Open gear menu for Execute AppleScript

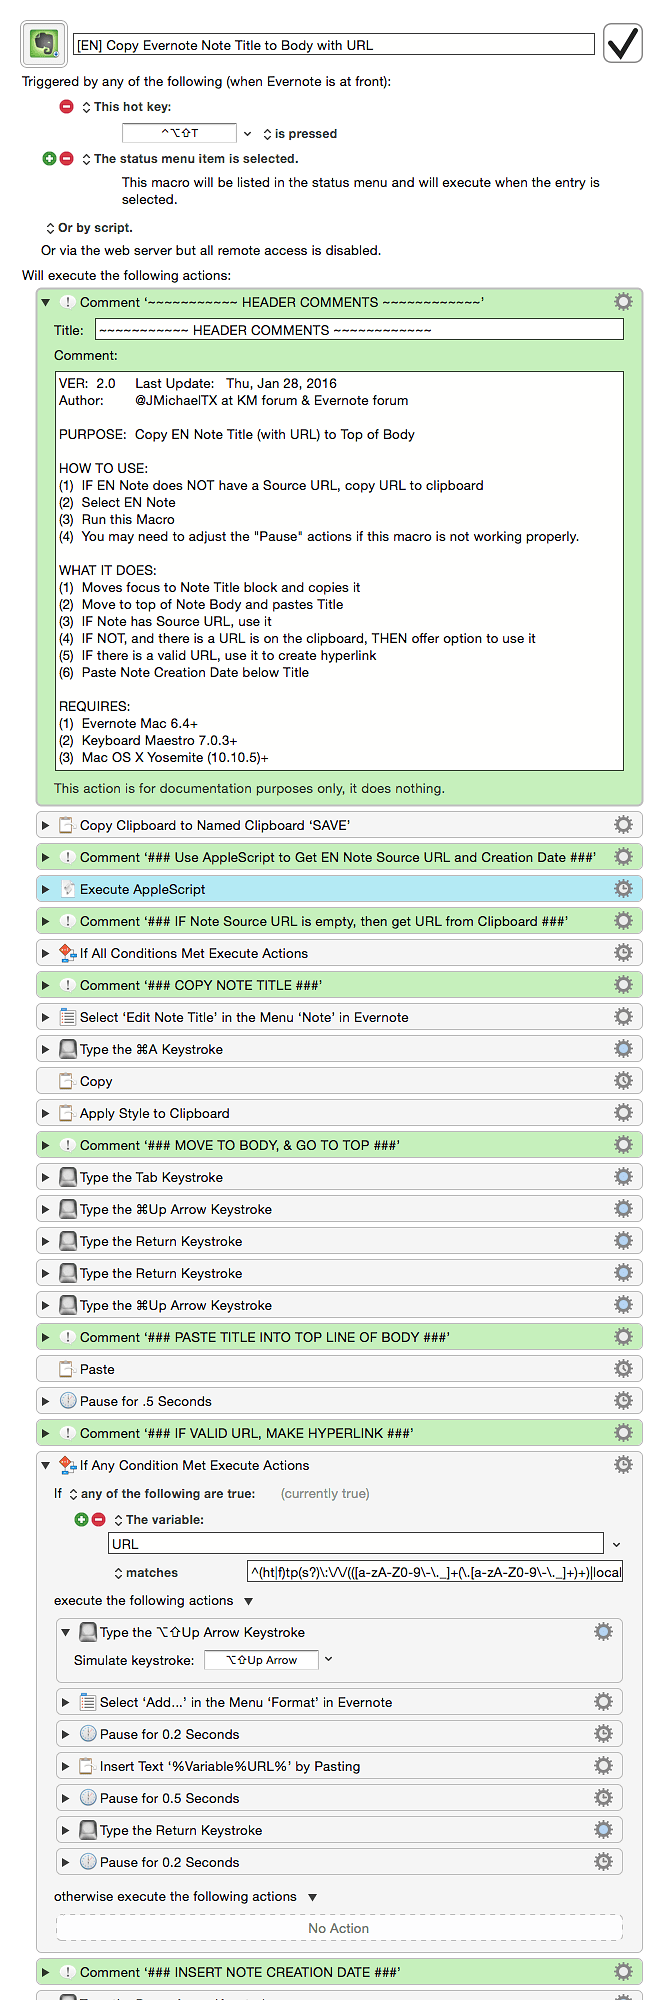[x=623, y=889]
